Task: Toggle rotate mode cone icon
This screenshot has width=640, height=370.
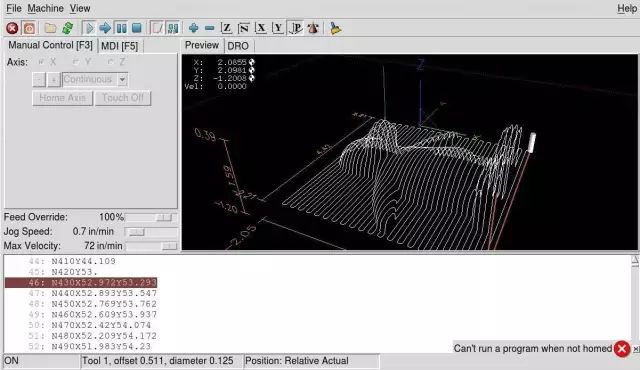Action: tap(313, 28)
